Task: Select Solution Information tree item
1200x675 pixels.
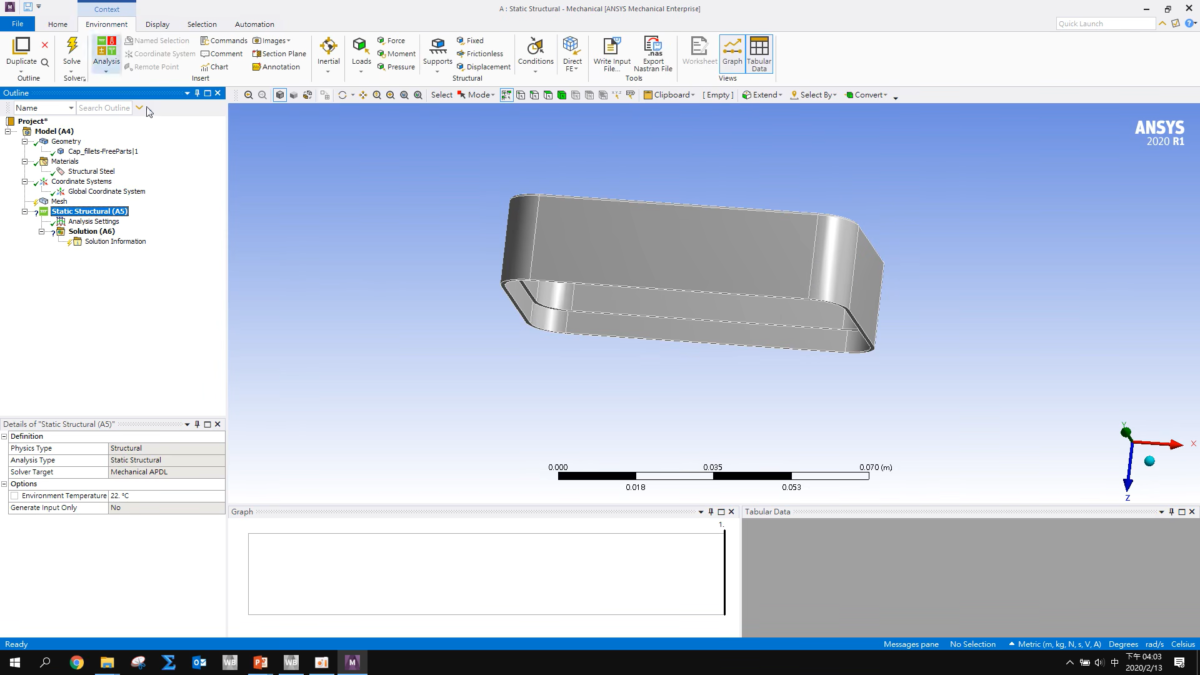Action: point(115,241)
